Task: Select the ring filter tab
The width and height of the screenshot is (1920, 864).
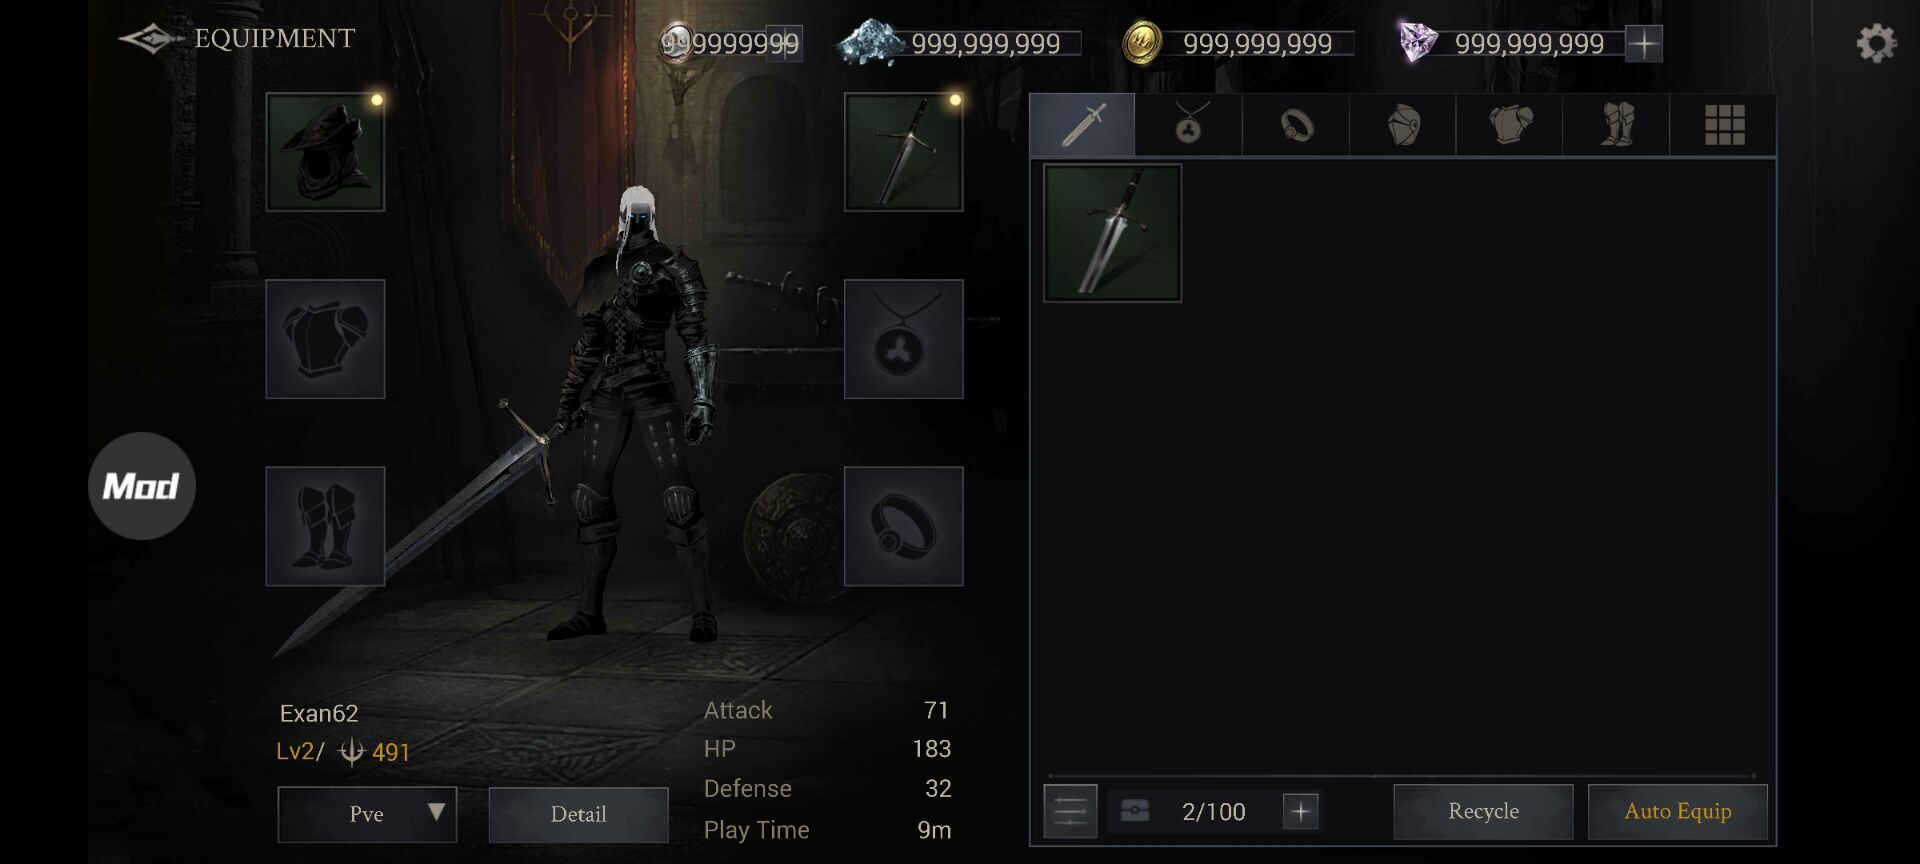Action: 1296,125
